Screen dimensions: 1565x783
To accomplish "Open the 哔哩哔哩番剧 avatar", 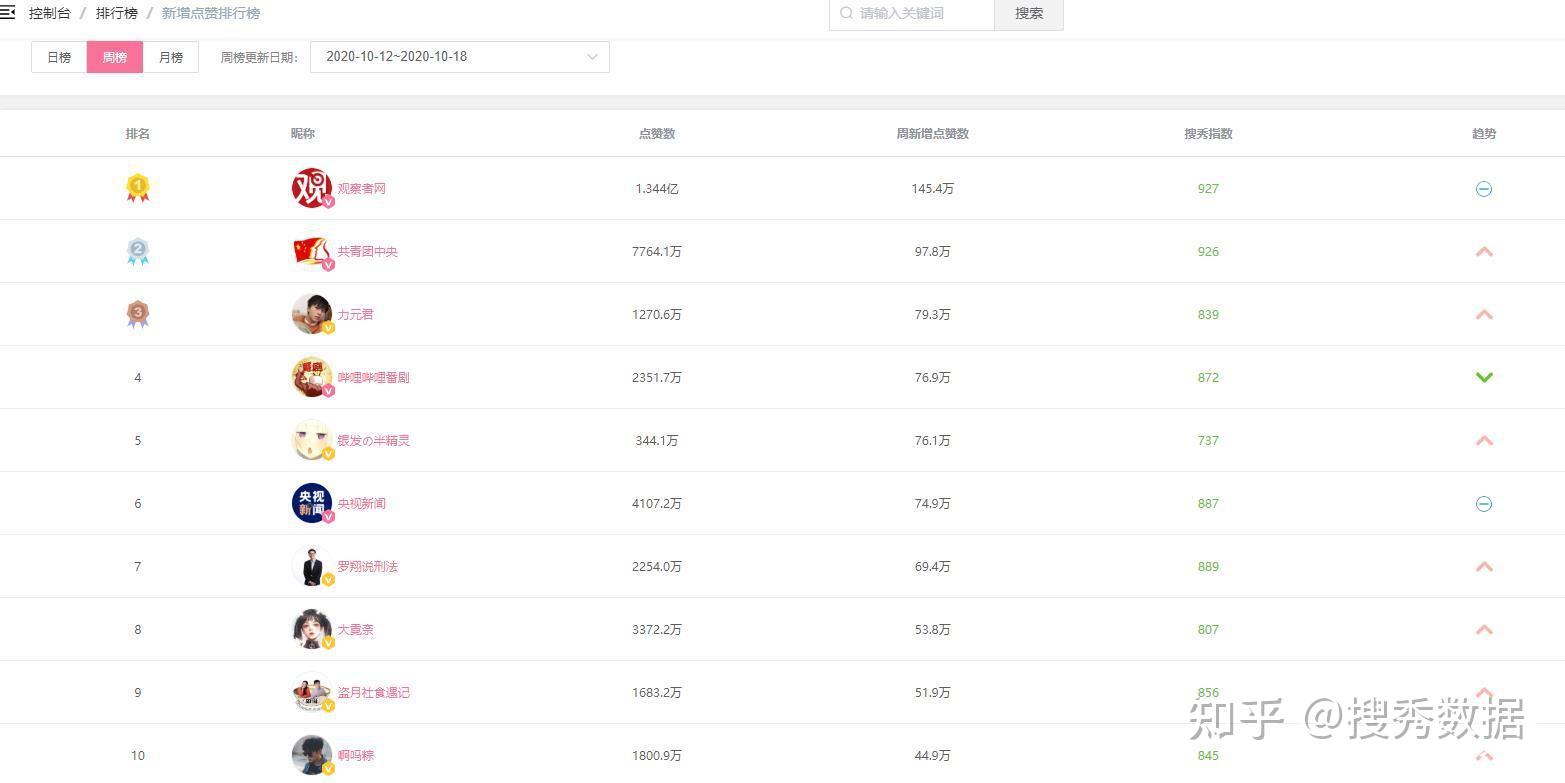I will (x=312, y=377).
